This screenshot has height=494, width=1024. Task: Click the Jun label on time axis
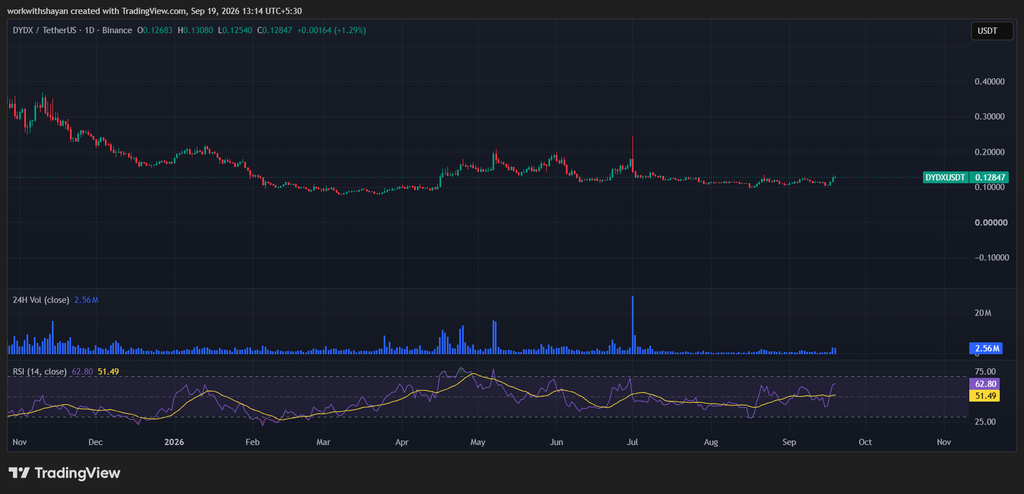(557, 442)
